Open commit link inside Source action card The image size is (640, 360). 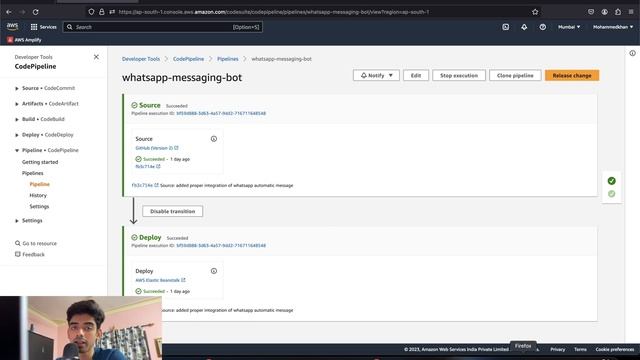148,167
